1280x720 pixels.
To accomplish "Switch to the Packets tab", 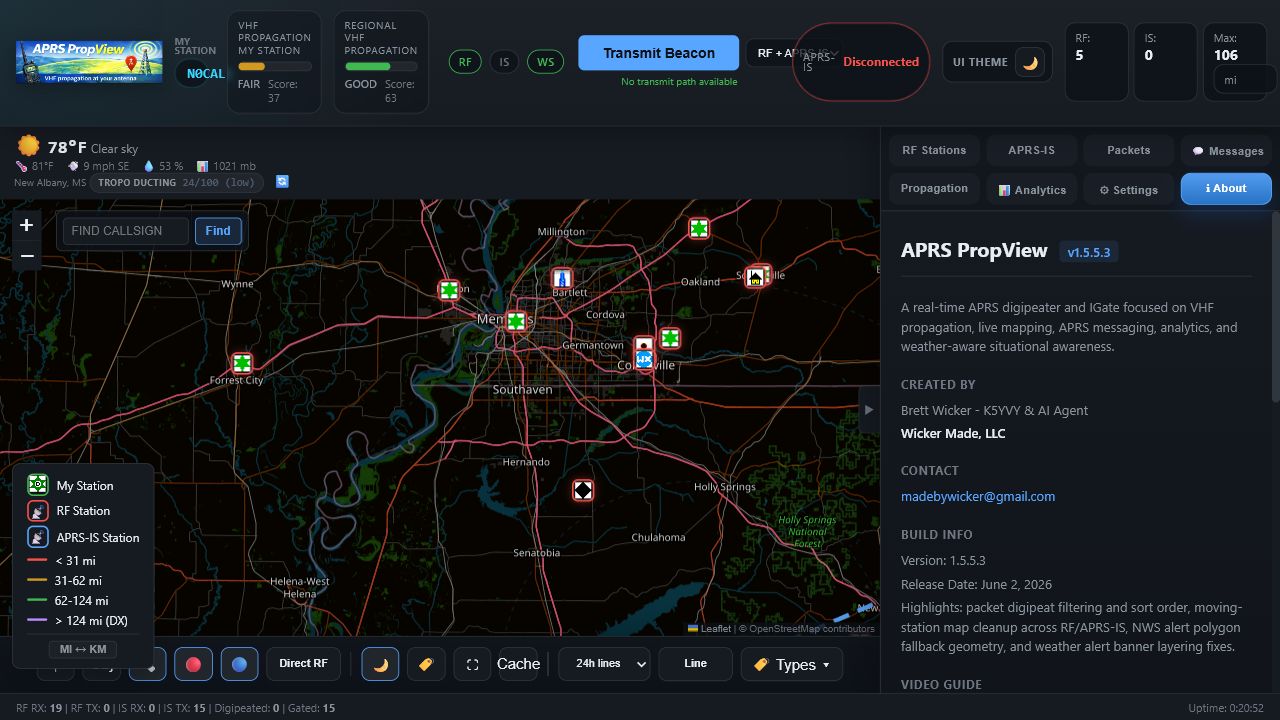I will tap(1128, 150).
